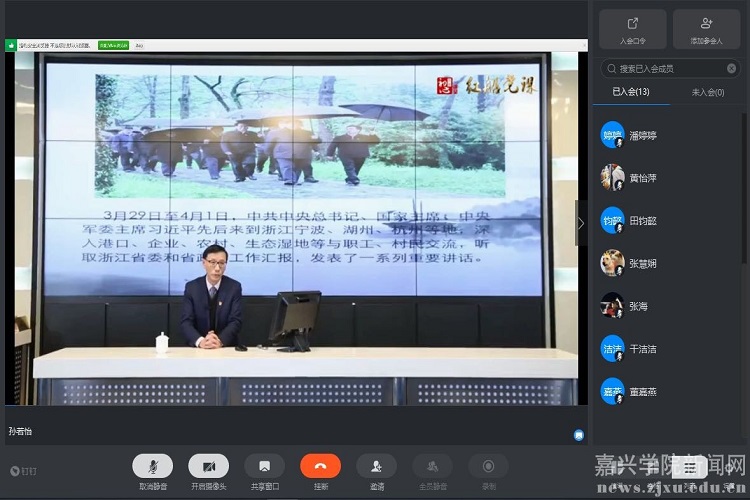Select participant 张慧娴 in the list
750x500 pixels.
tap(643, 263)
